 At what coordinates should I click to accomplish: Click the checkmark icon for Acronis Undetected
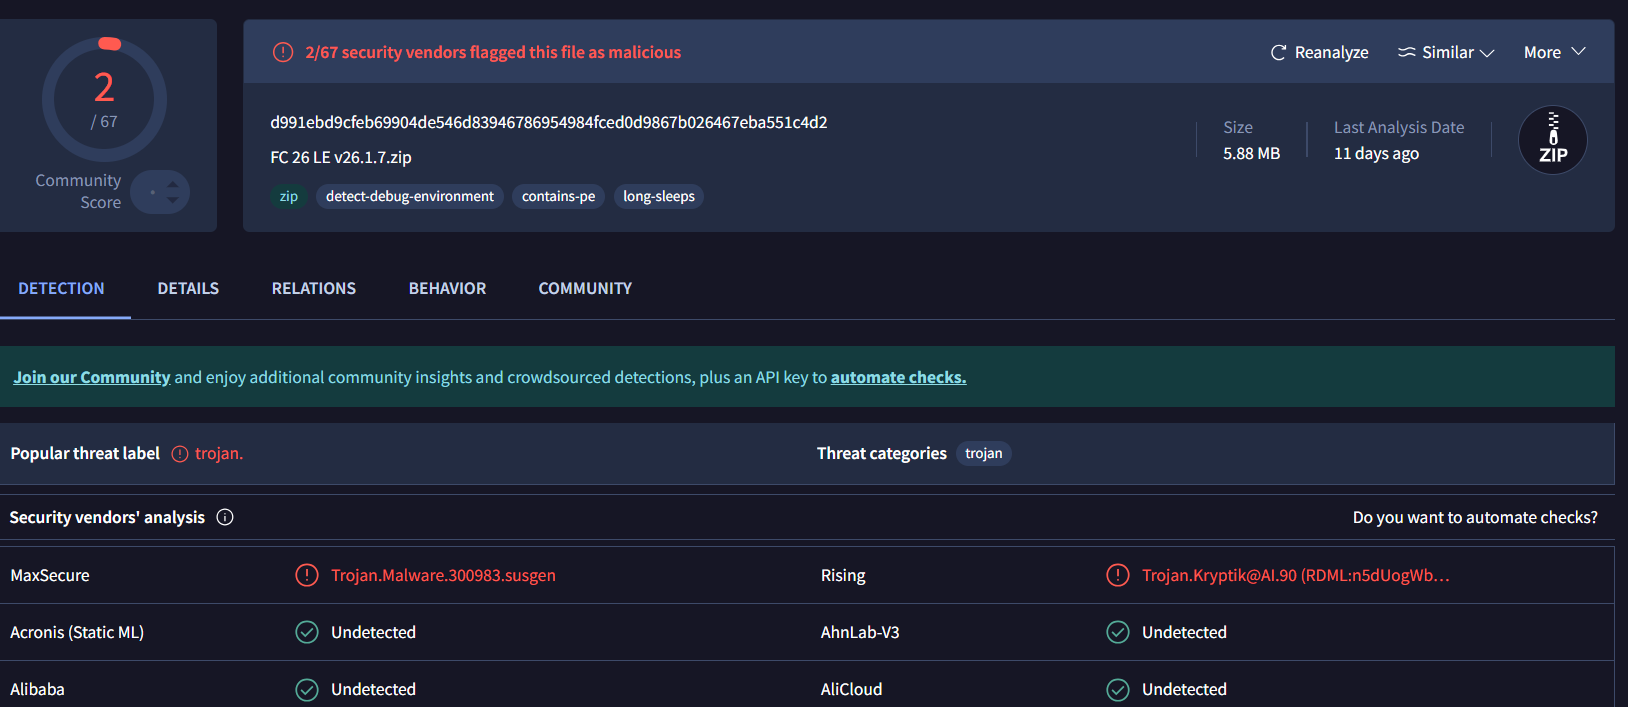coord(307,633)
